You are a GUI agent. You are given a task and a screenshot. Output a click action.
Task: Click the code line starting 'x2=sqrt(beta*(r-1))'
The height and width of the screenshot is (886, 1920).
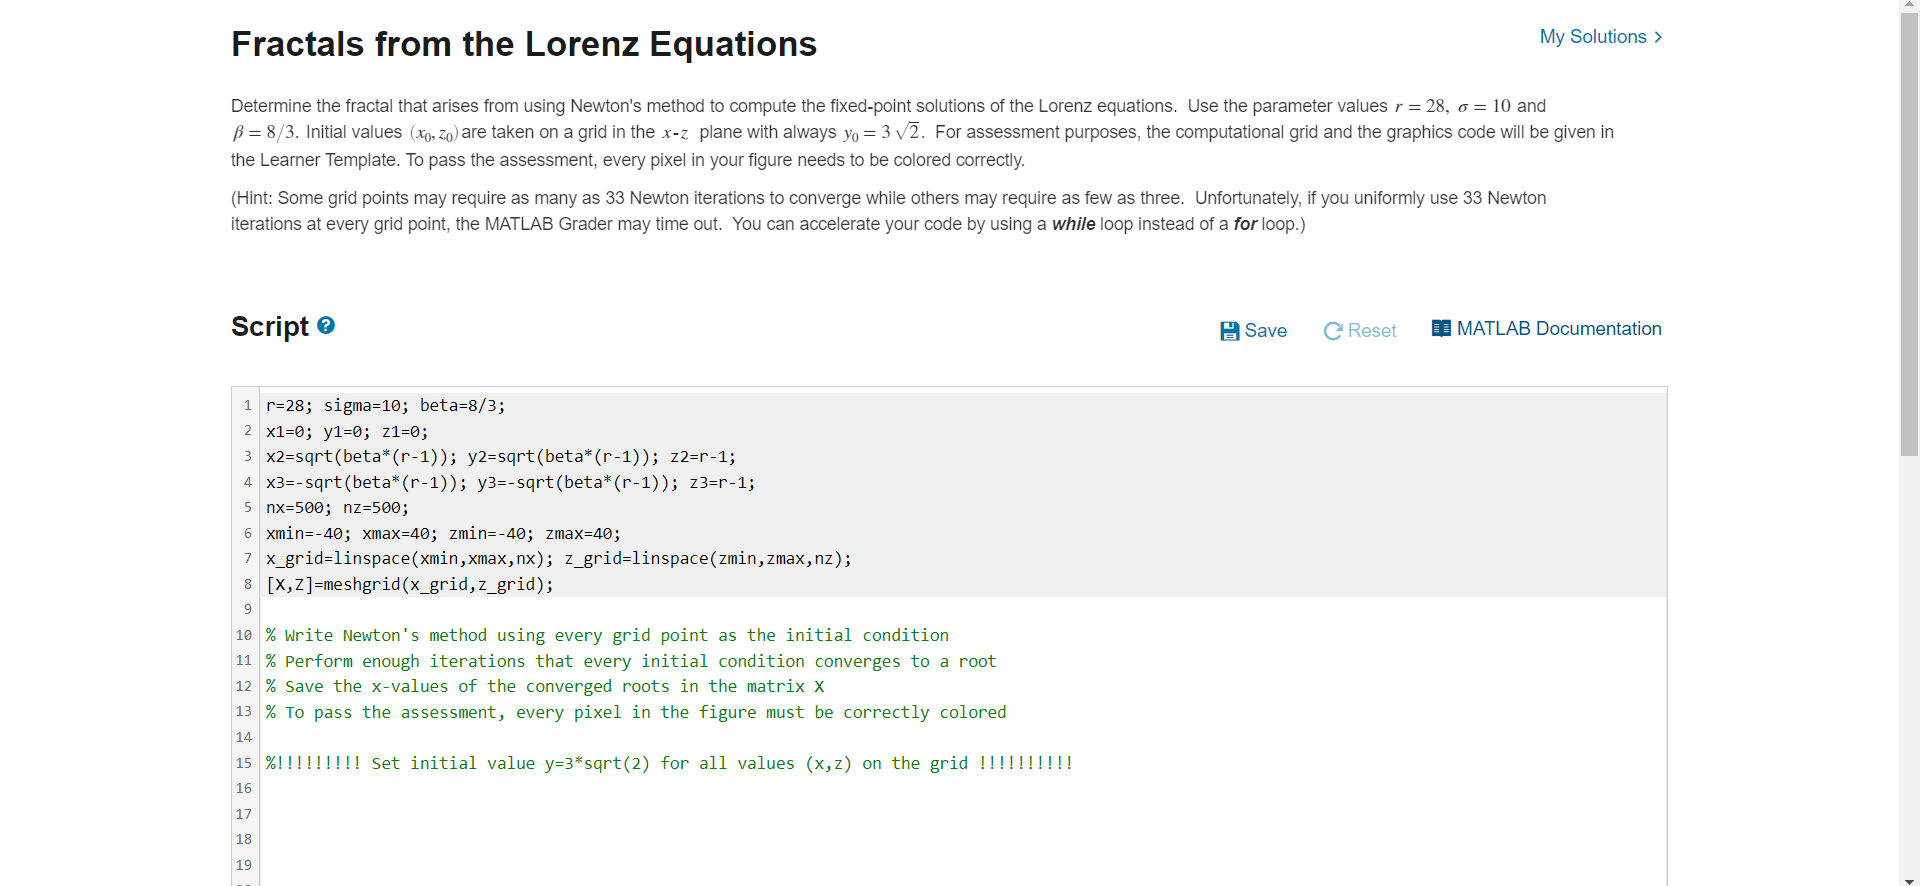500,457
